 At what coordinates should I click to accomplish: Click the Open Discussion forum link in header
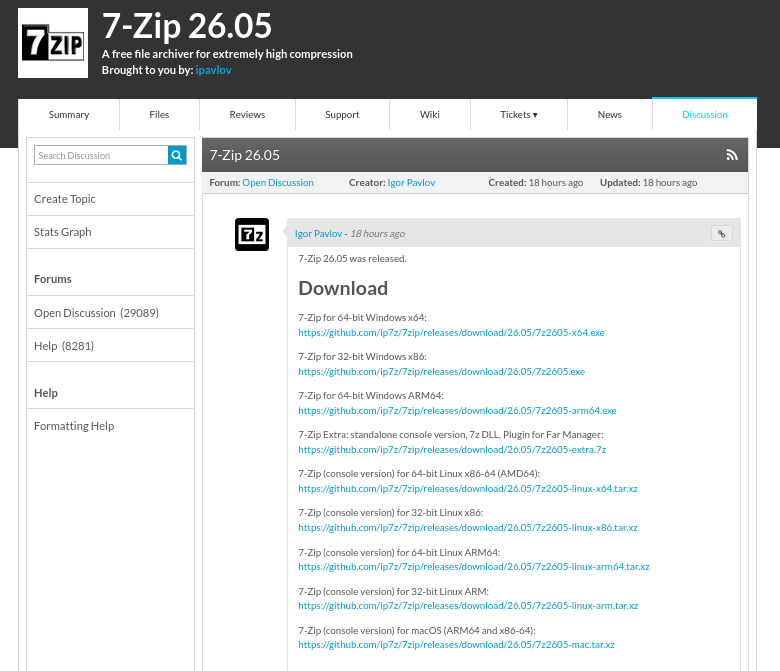pos(278,183)
